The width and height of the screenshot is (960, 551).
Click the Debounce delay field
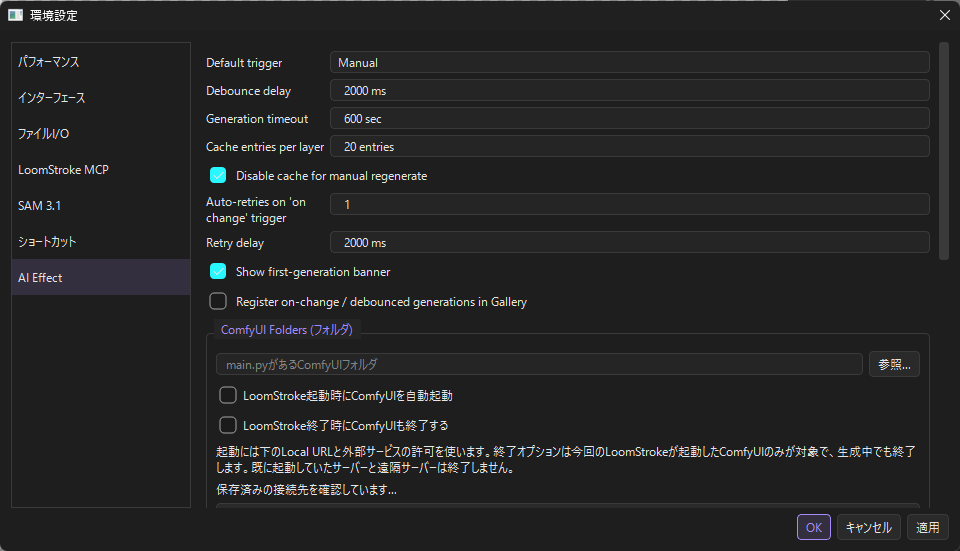[x=629, y=91]
